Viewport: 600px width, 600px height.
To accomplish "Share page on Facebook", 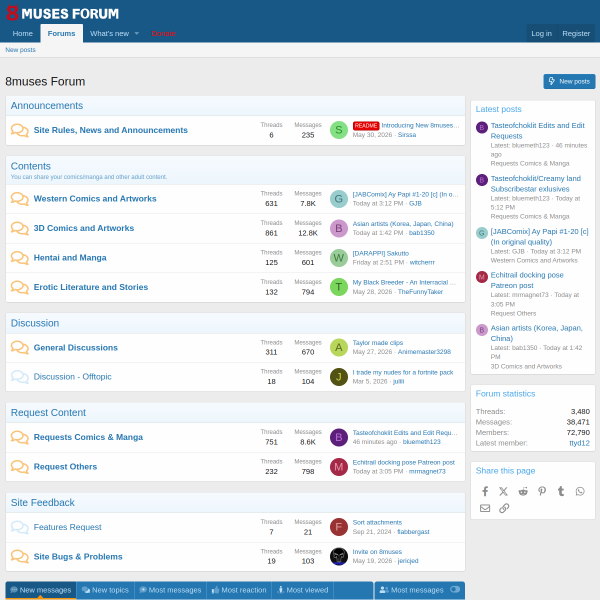I will (x=485, y=491).
